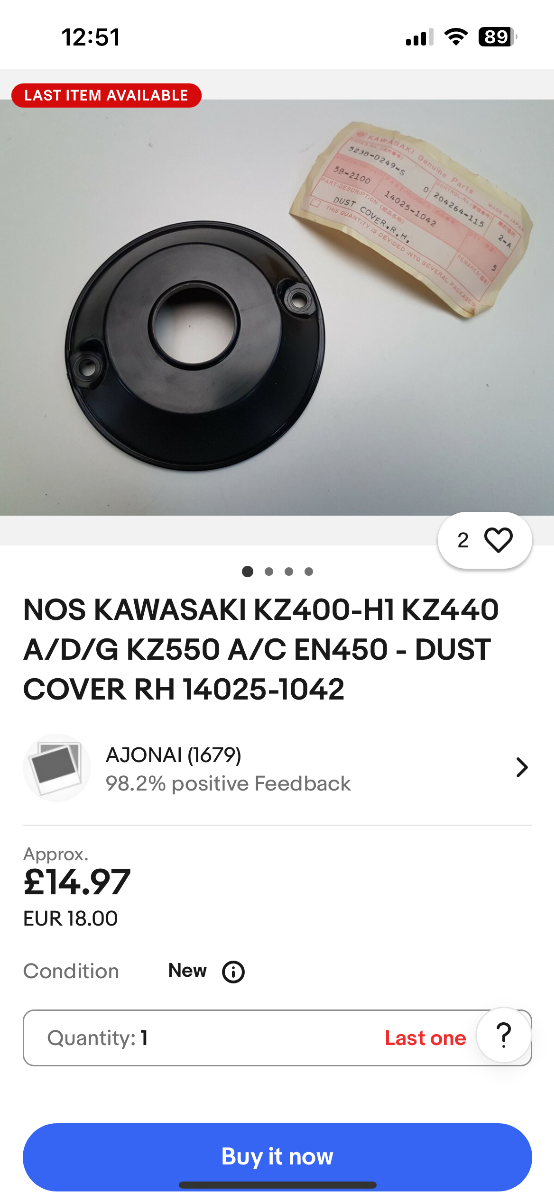
Task: Select the first image pagination dot
Action: tap(247, 572)
